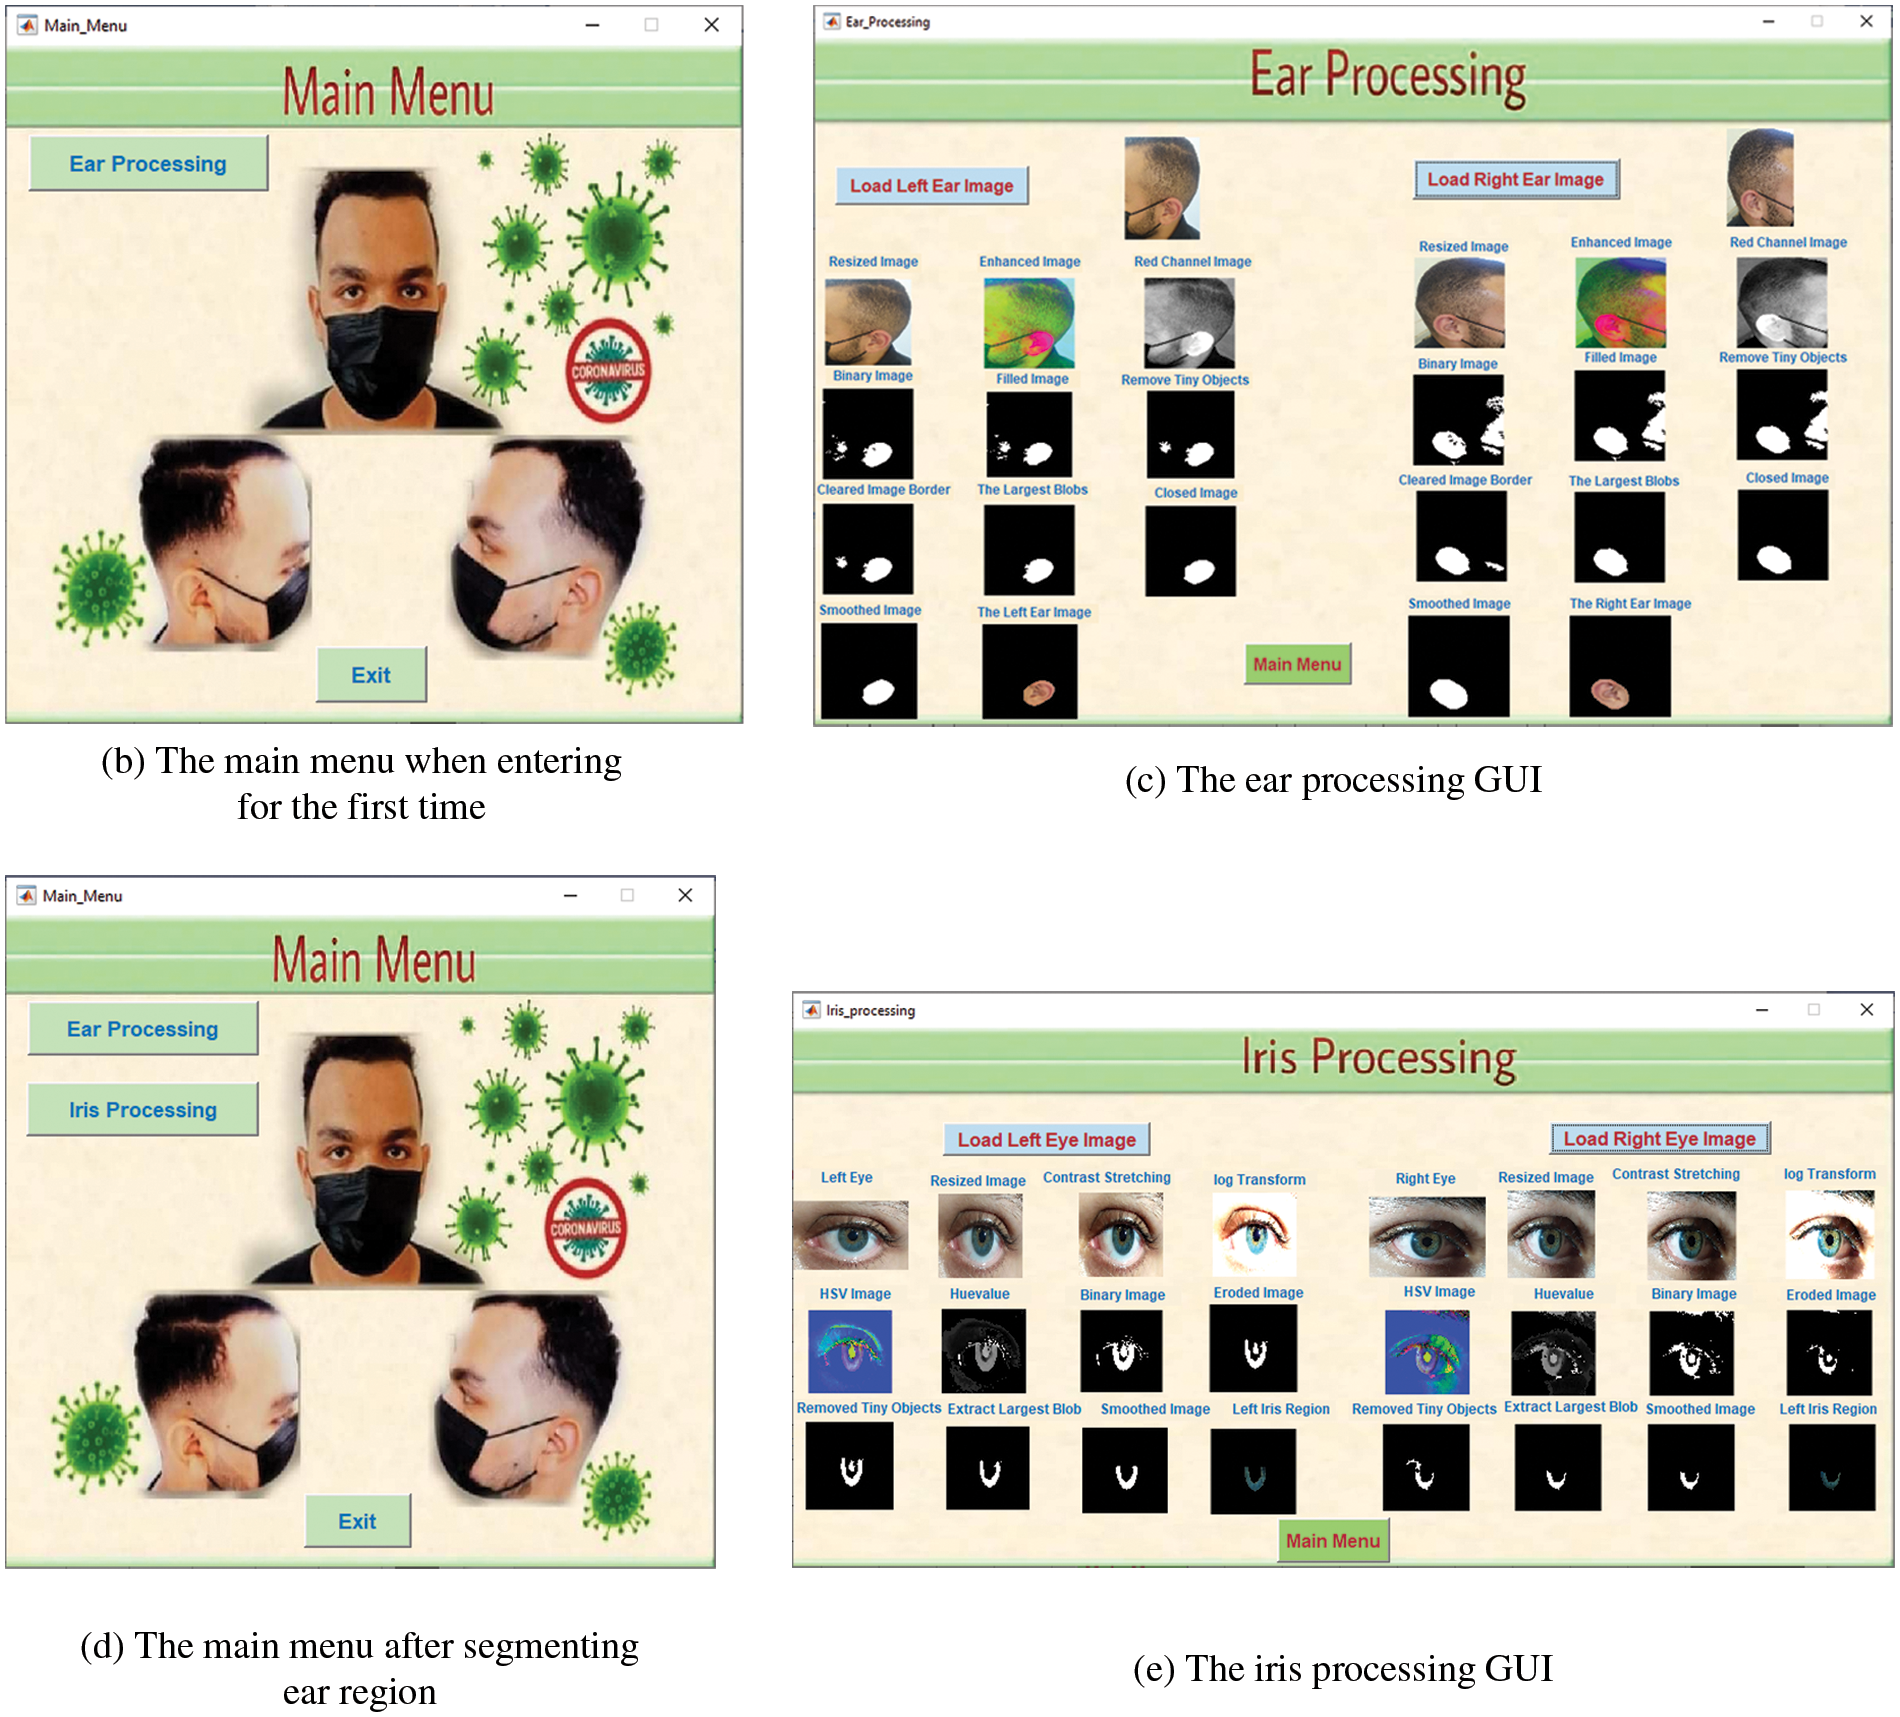
Task: Select The Left Ear Image result thumbnail
Action: click(x=1030, y=671)
